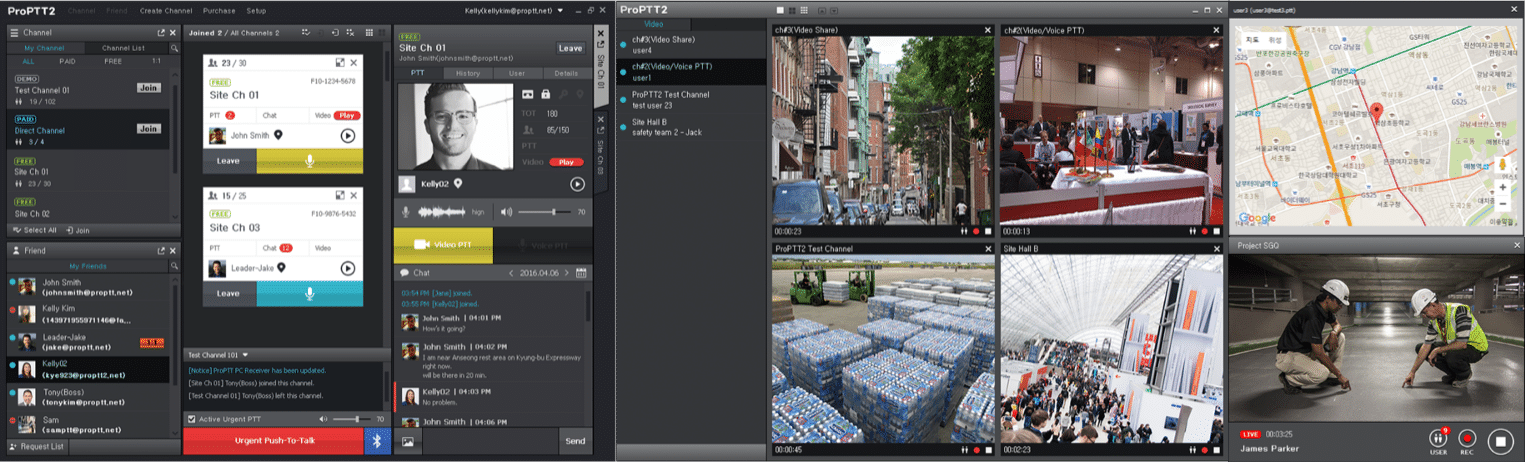Open USER list in Project SGQ video

click(1438, 439)
